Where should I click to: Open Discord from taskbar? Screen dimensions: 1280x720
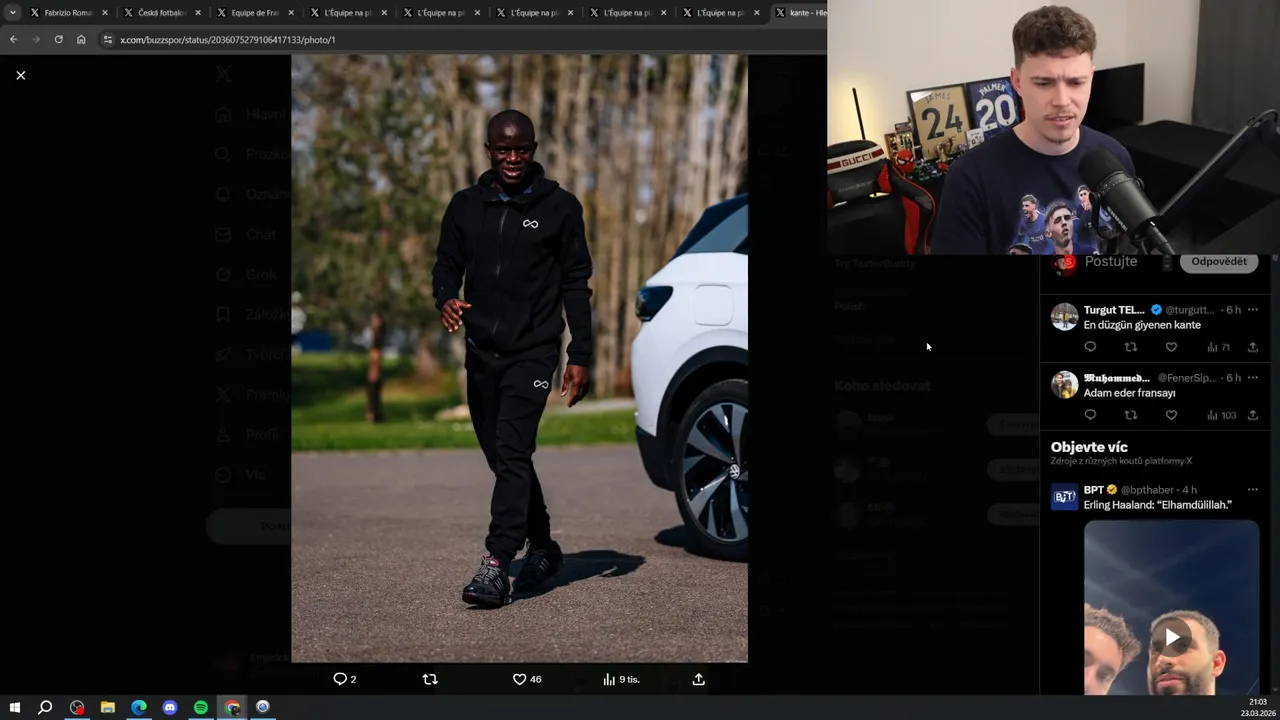tap(170, 707)
